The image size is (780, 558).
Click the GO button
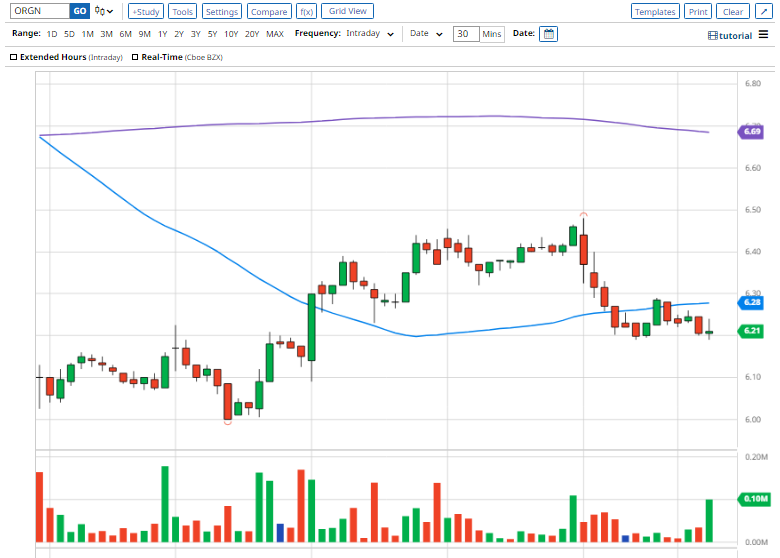(x=80, y=11)
